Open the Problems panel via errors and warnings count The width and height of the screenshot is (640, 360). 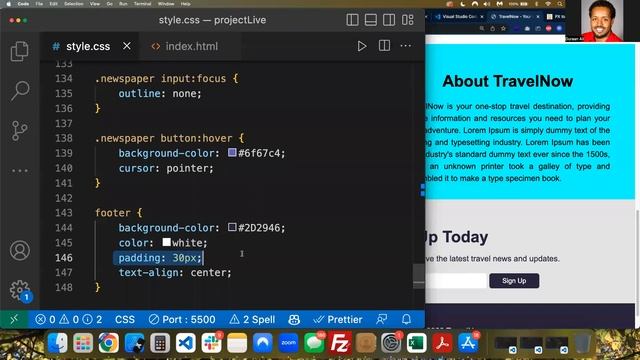tap(69, 319)
